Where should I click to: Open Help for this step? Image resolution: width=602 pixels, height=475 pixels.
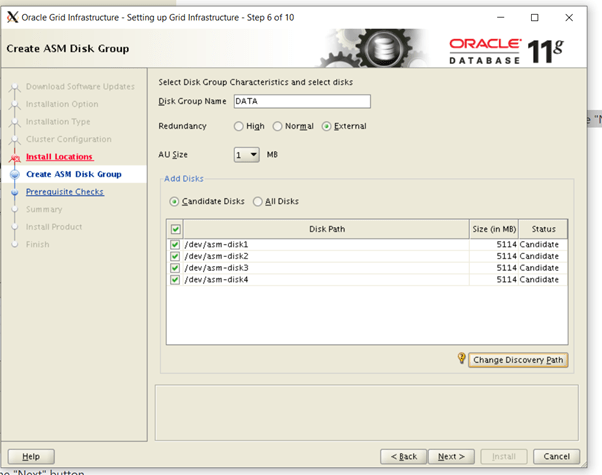pos(31,456)
